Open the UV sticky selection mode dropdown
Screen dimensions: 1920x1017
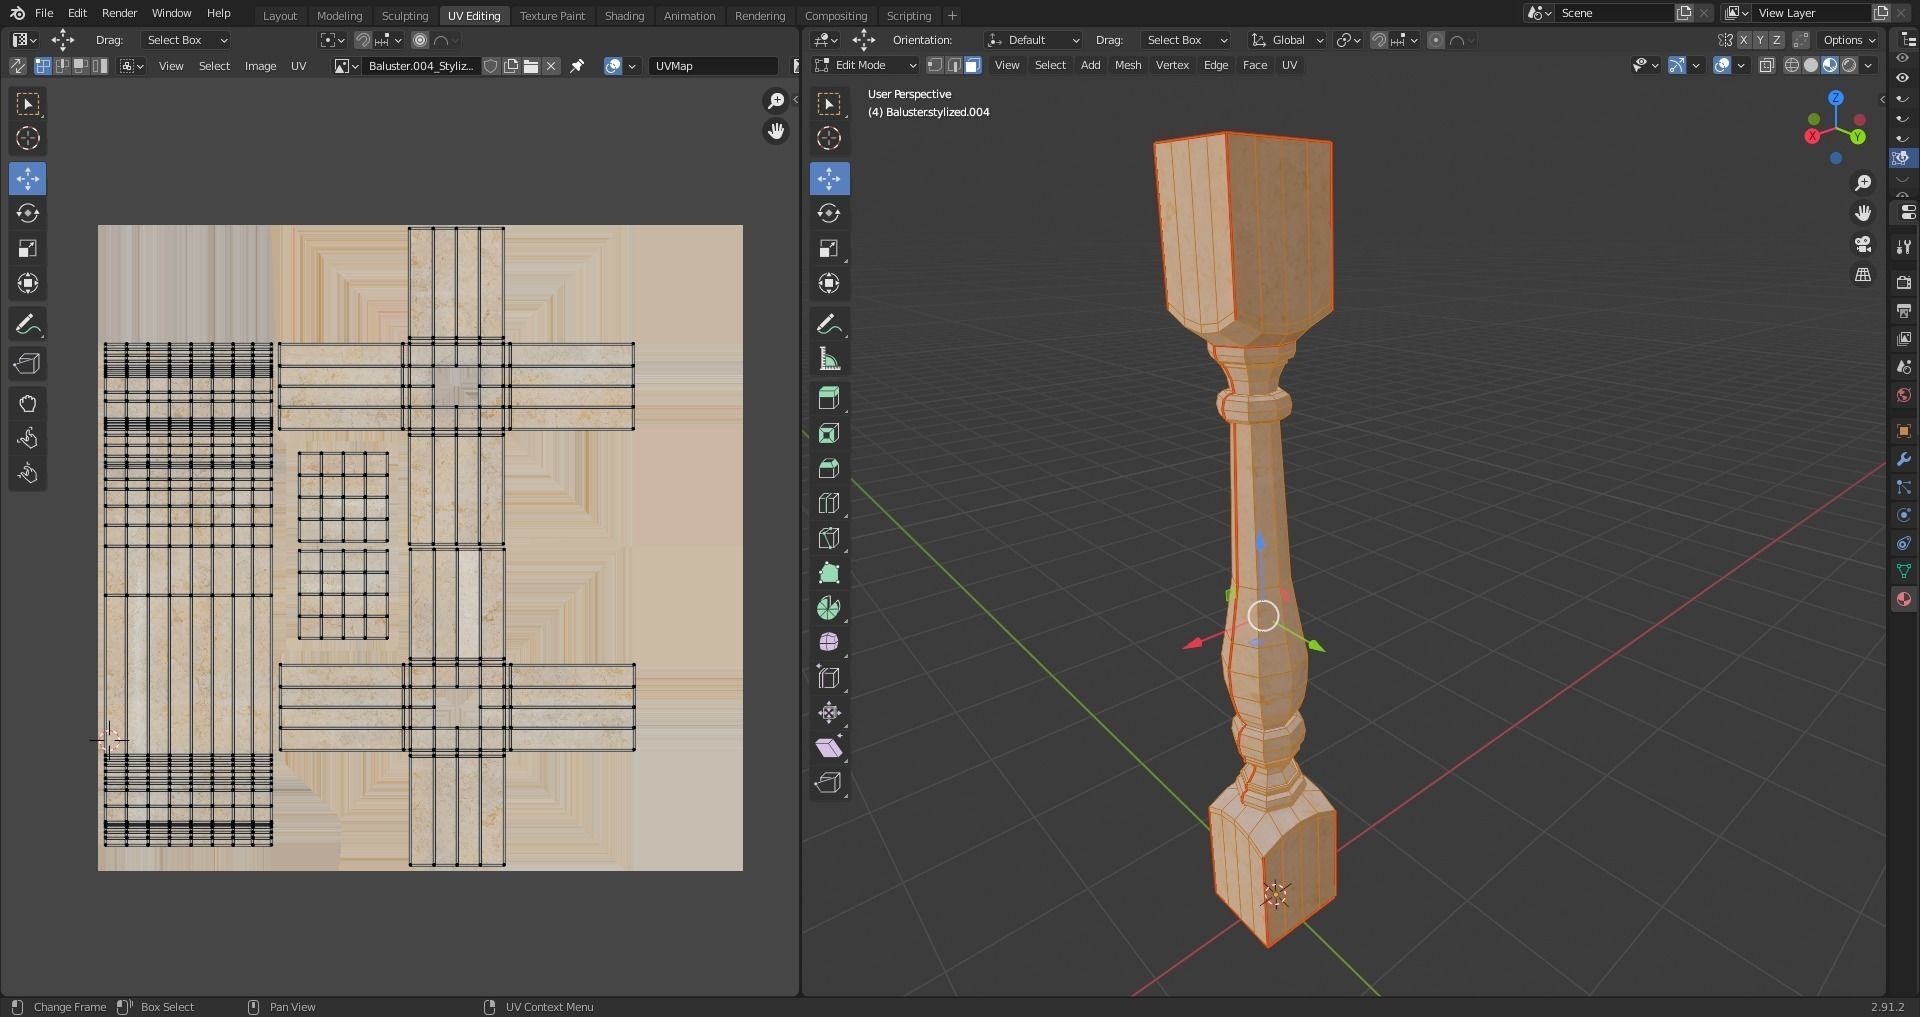coord(132,66)
